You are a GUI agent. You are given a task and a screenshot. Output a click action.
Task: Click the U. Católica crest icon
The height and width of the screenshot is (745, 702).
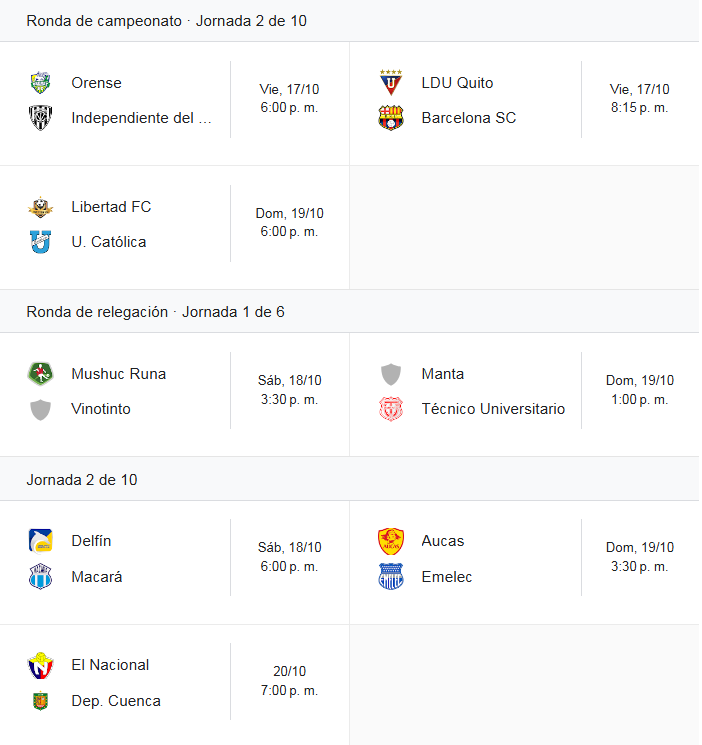coord(40,242)
